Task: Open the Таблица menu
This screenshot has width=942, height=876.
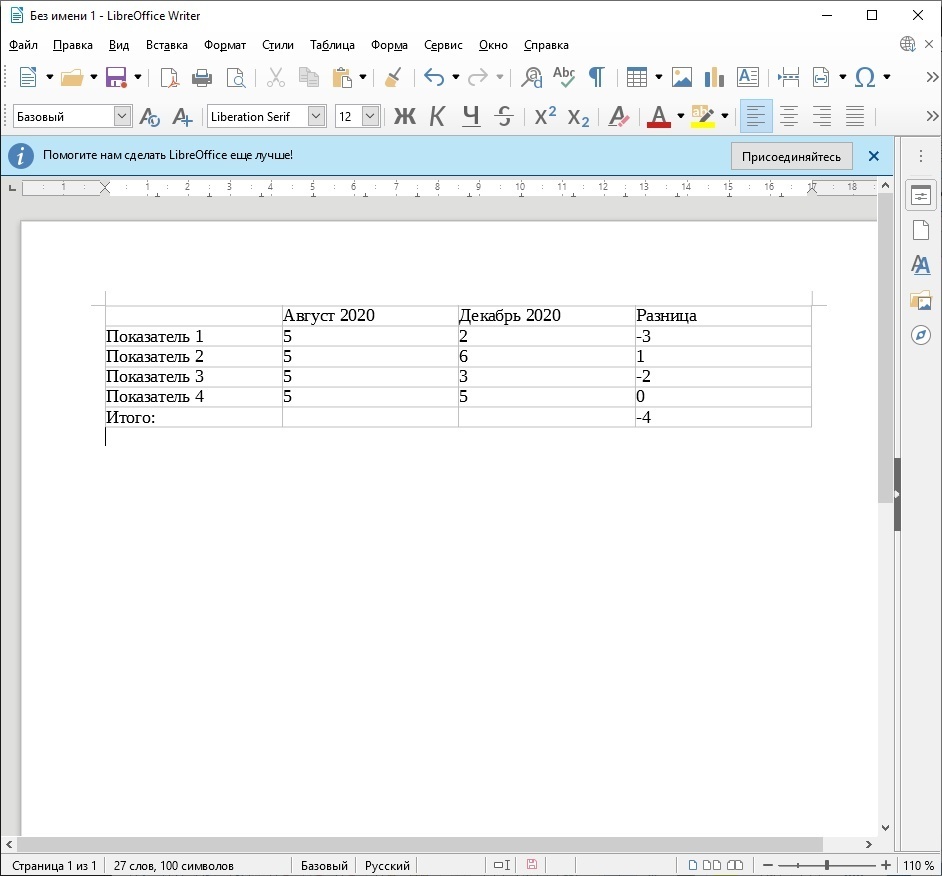Action: (x=332, y=45)
